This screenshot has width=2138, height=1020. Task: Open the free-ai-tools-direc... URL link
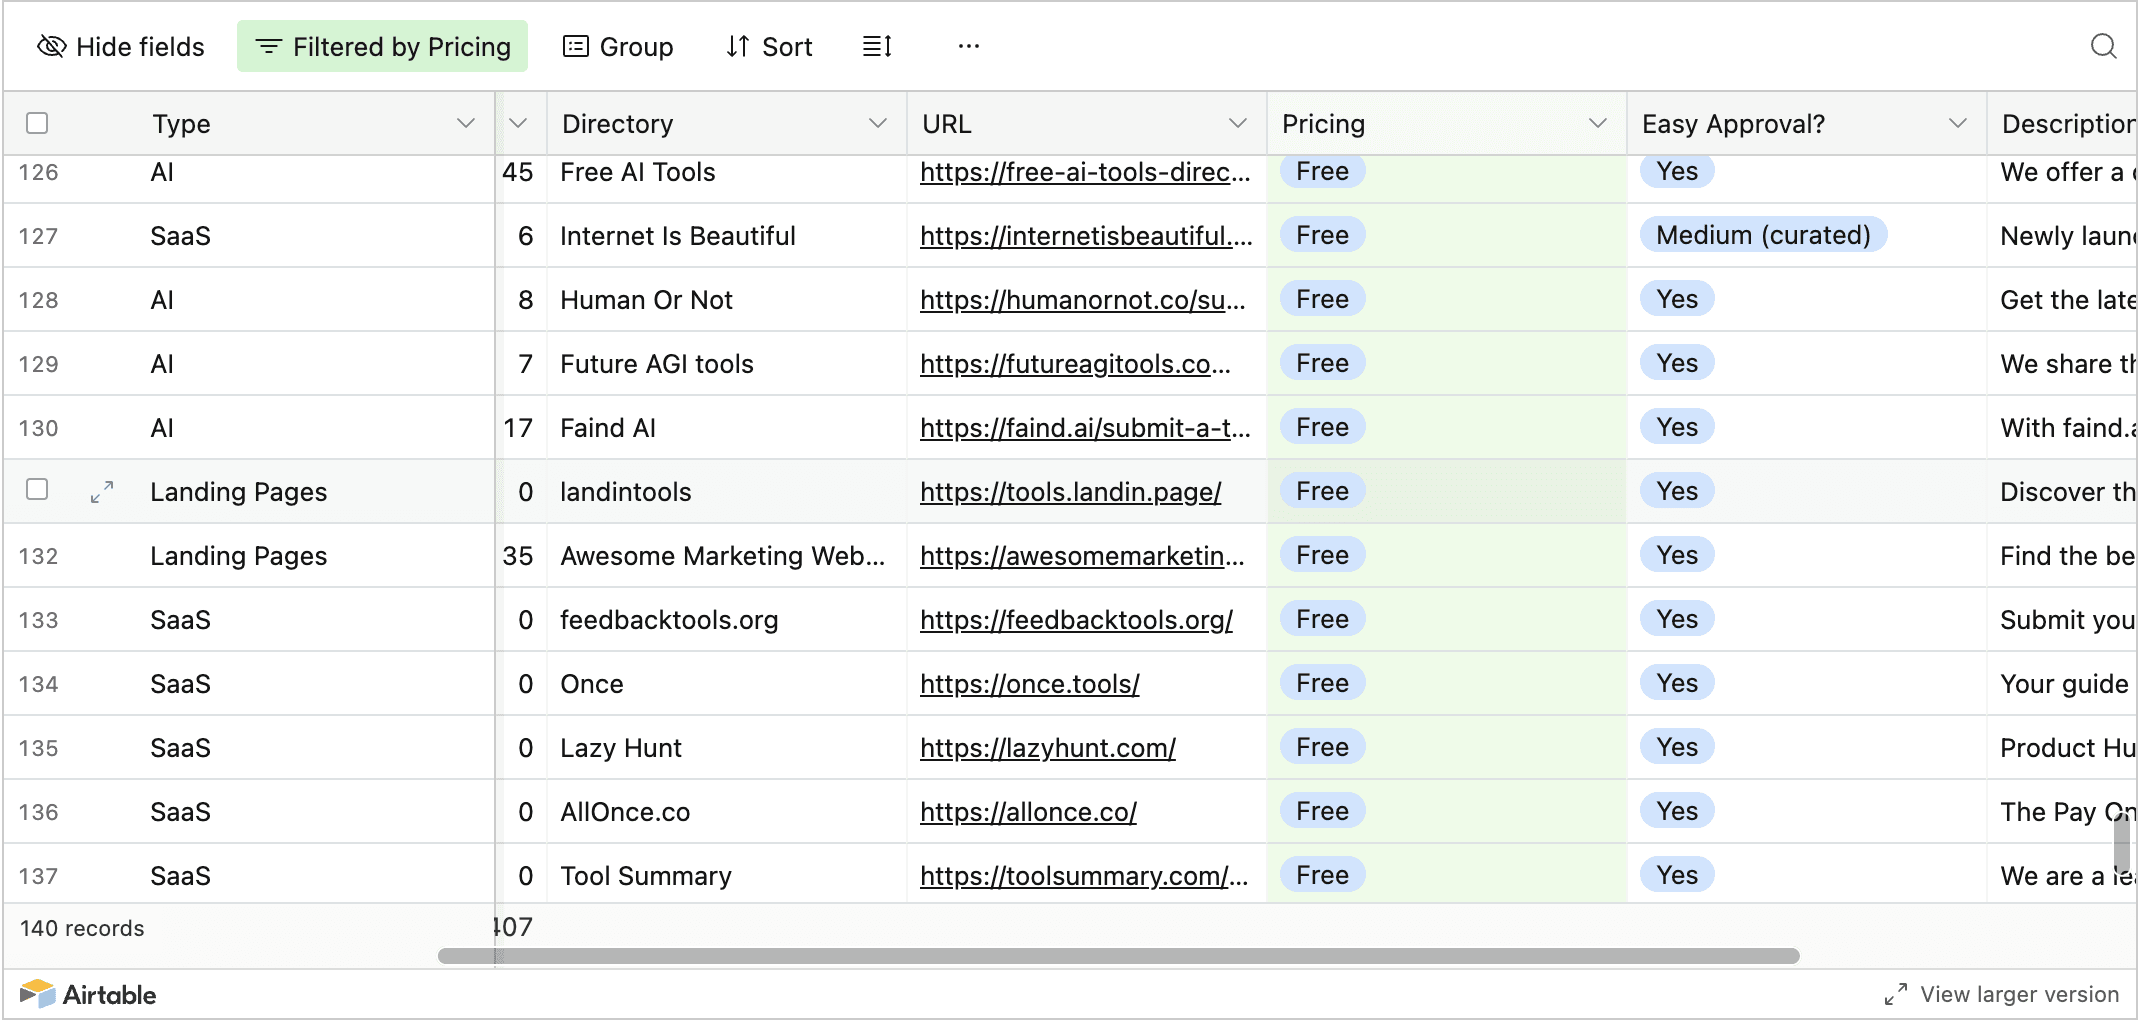pyautogui.click(x=1085, y=172)
